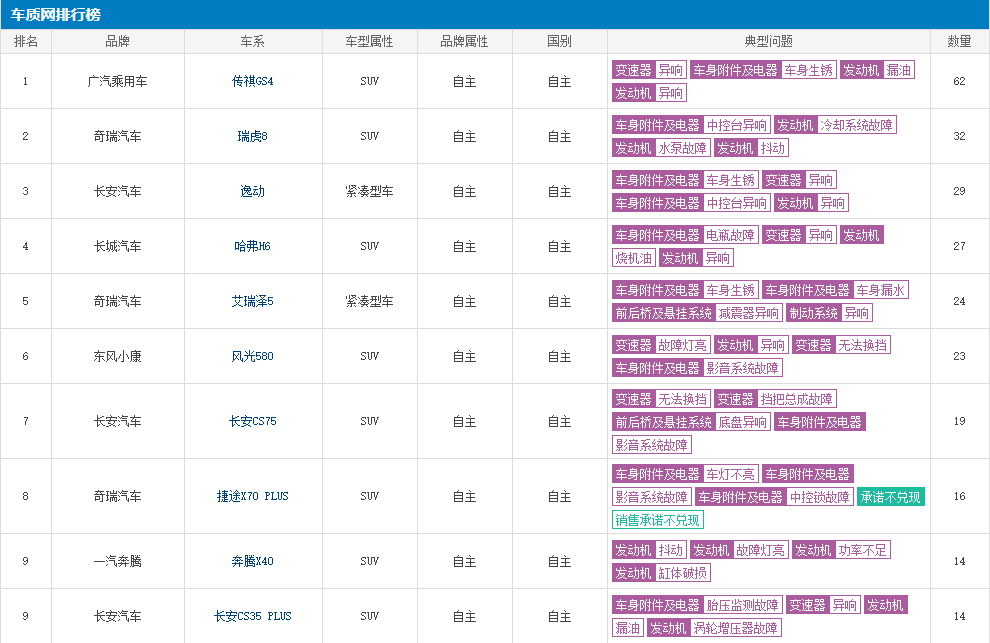Select the 车身生锈 tag in 传祺GS4 row
Screen dimensions: 990x643
click(x=809, y=70)
